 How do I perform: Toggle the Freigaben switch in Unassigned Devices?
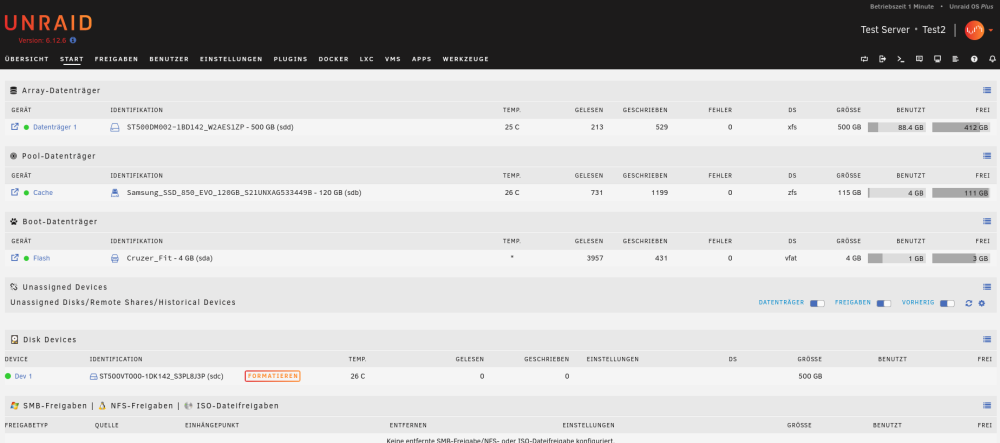coord(884,303)
